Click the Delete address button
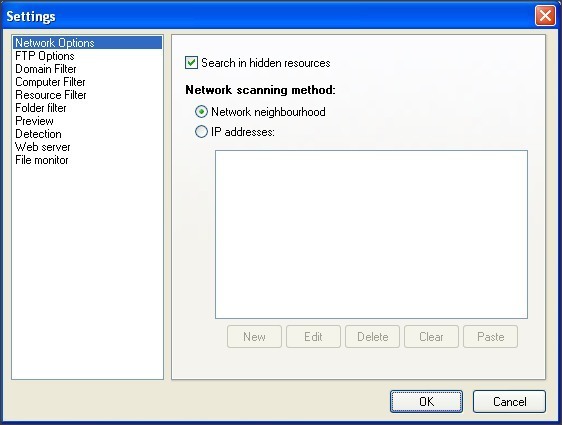Image resolution: width=562 pixels, height=425 pixels. [372, 336]
